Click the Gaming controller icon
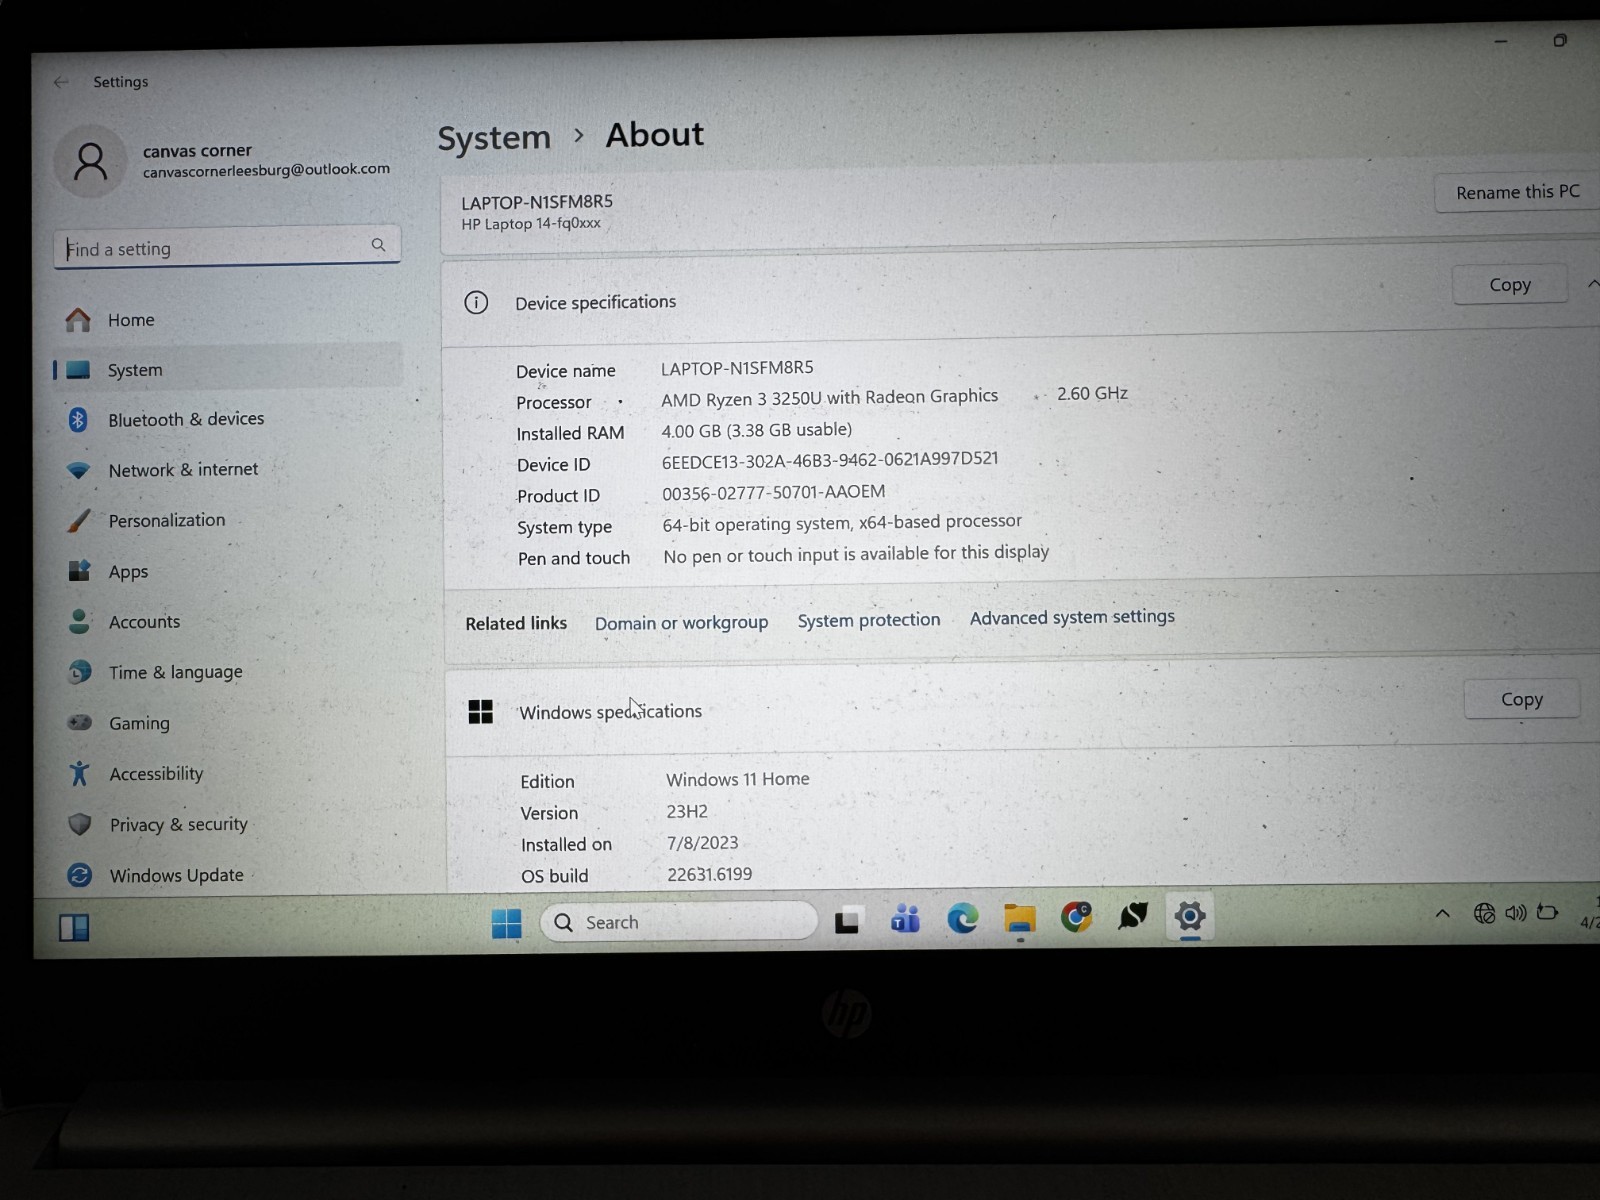 [79, 722]
